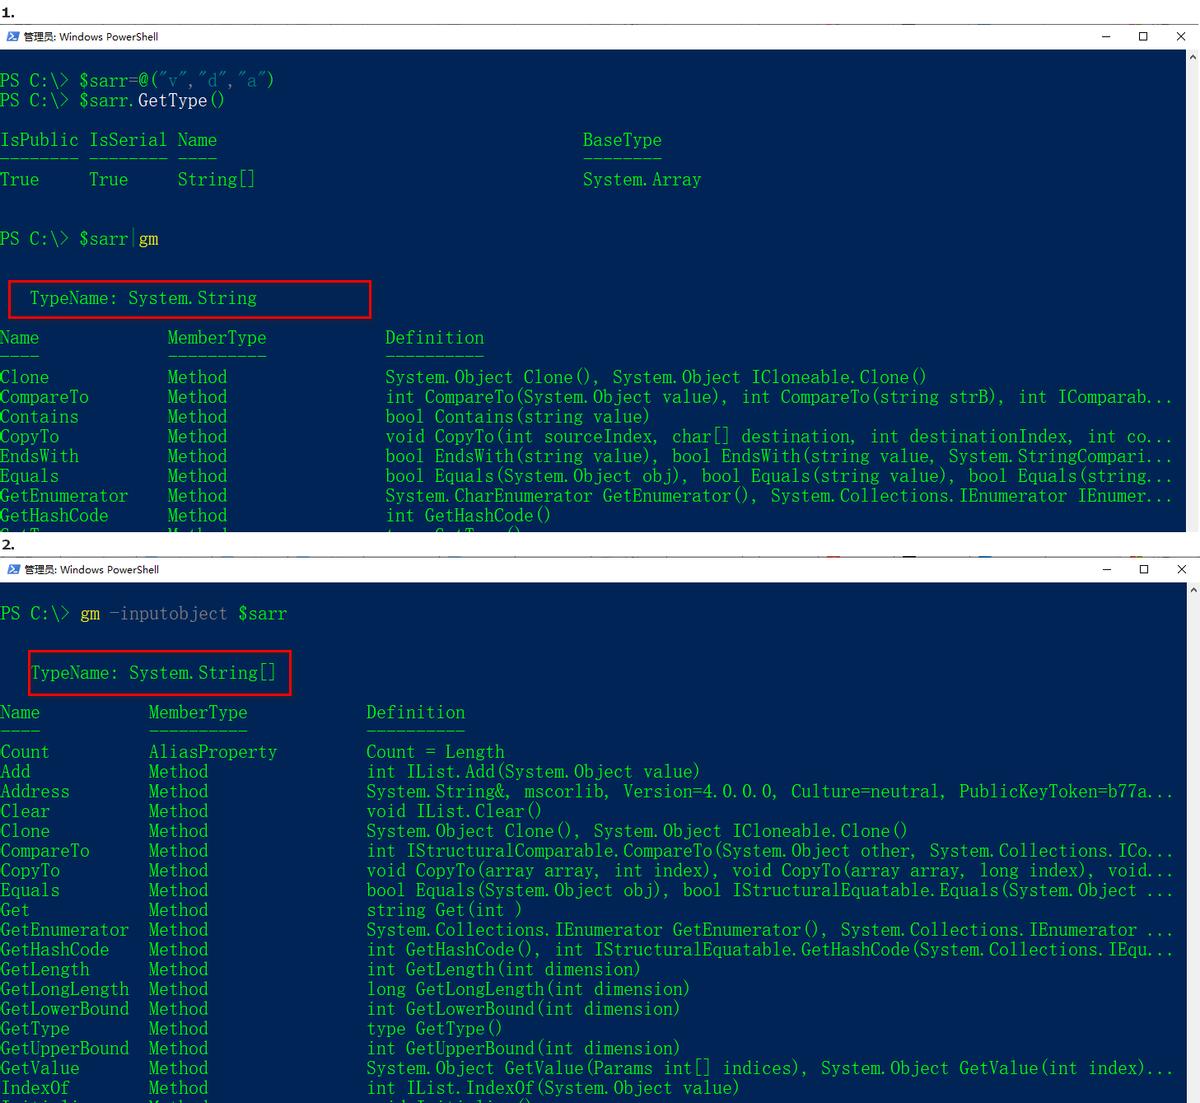Minimize the first PowerShell window
The height and width of the screenshot is (1103, 1200).
pos(1107,37)
